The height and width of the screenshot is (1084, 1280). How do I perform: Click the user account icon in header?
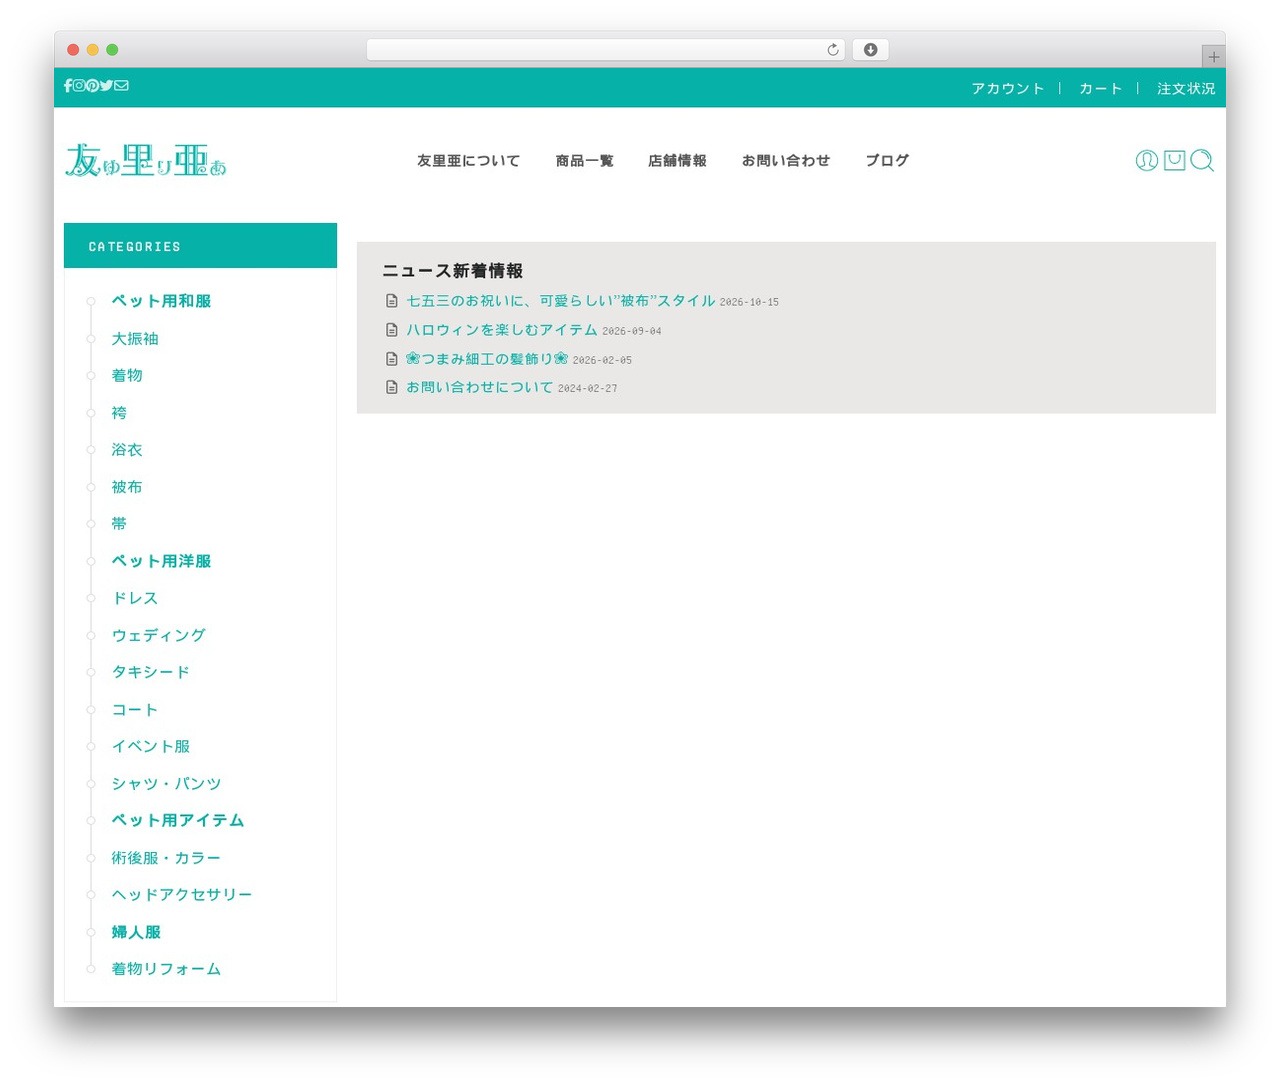tap(1147, 160)
